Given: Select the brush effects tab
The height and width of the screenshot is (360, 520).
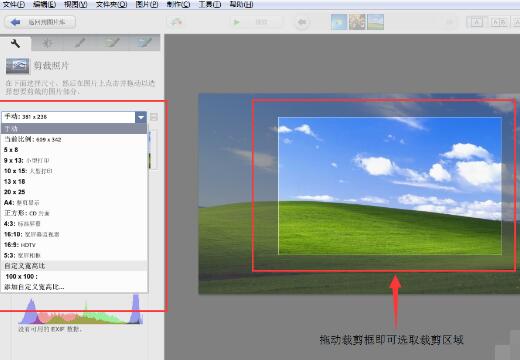Looking at the screenshot, I should click(80, 43).
